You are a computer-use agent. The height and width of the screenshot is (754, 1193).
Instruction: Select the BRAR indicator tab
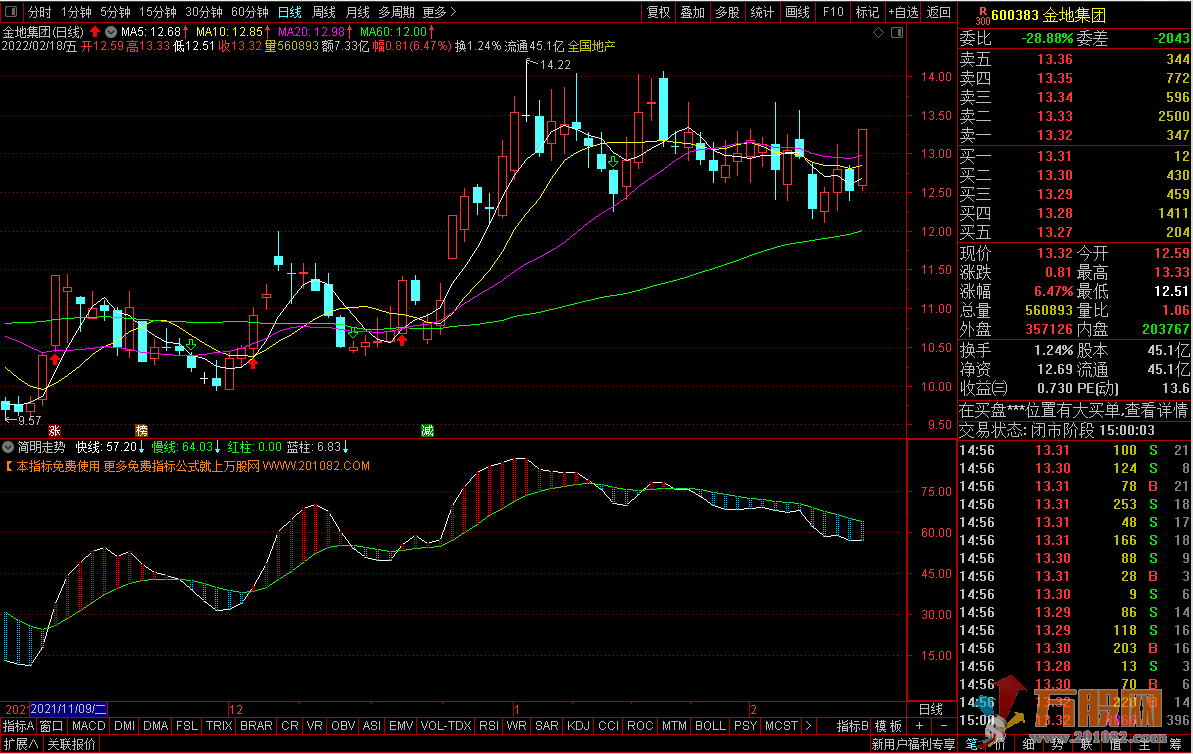click(x=256, y=726)
